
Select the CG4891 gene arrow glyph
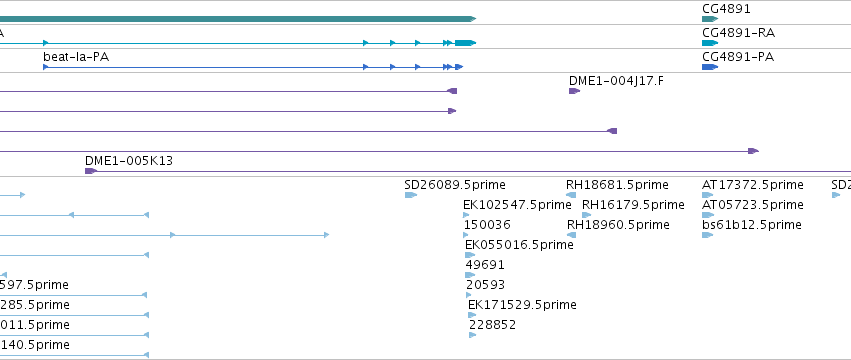point(710,19)
